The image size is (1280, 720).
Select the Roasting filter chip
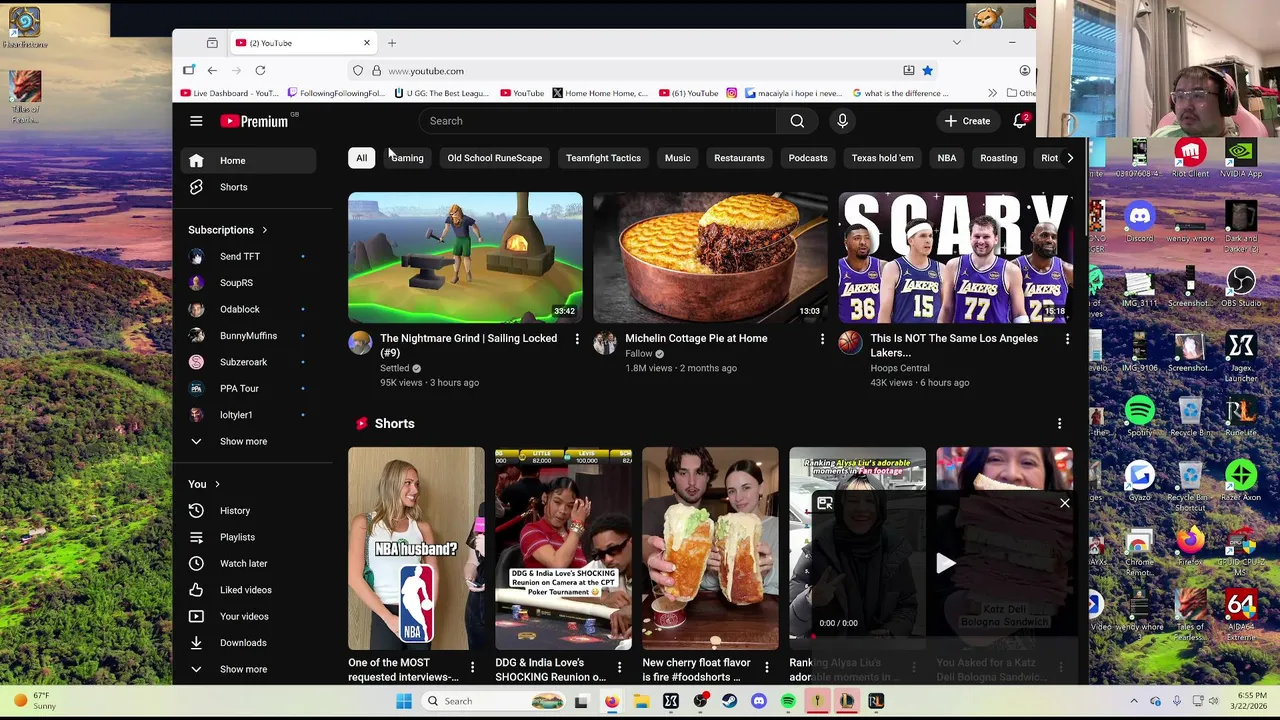998,158
